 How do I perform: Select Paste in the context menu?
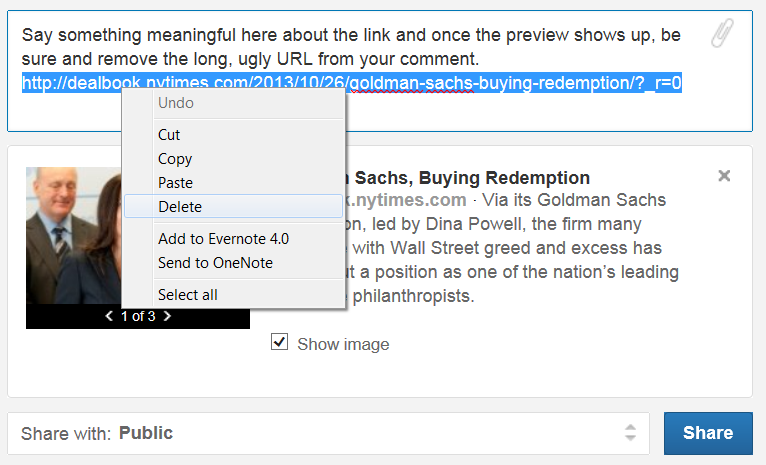[x=175, y=183]
